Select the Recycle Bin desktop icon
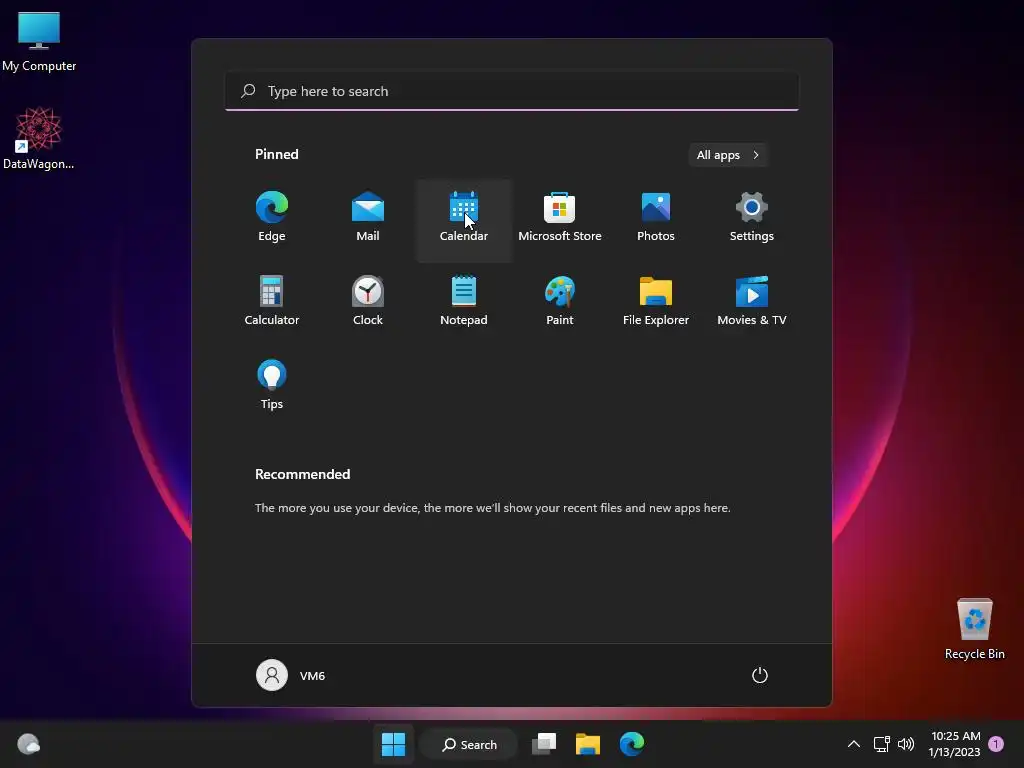The image size is (1024, 768). 974,630
